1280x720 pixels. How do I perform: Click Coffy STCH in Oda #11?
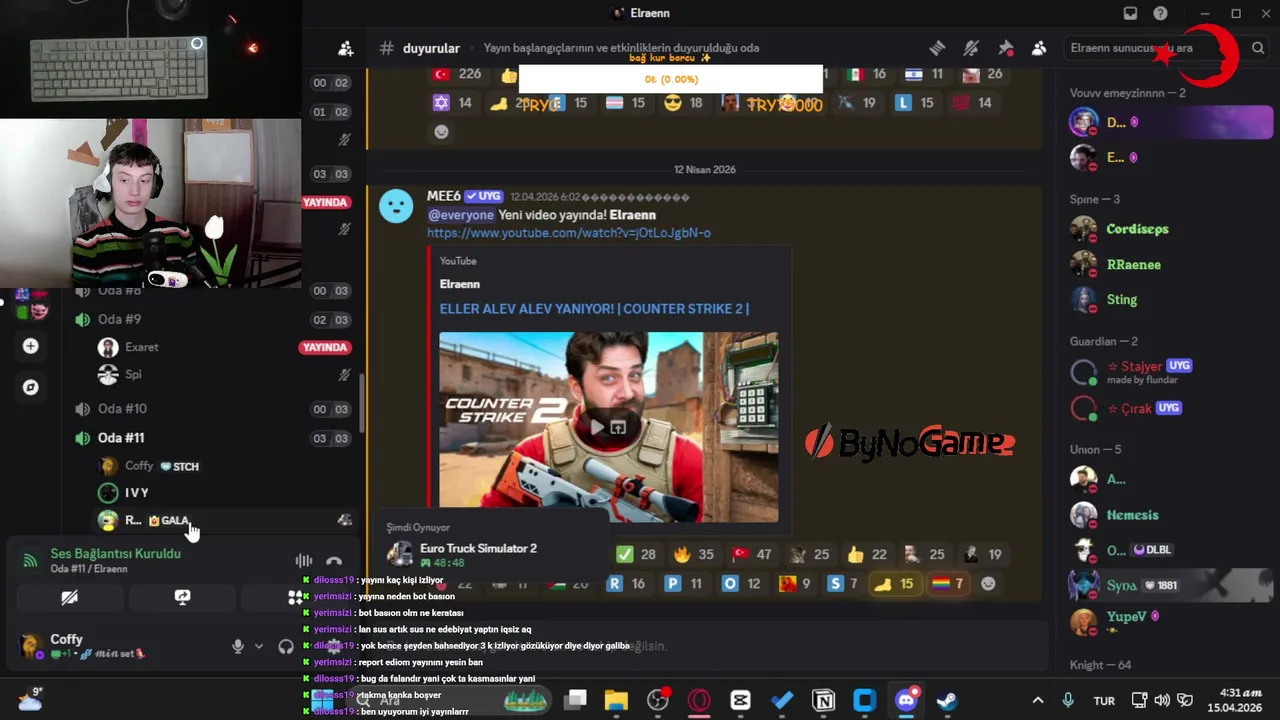[x=160, y=466]
